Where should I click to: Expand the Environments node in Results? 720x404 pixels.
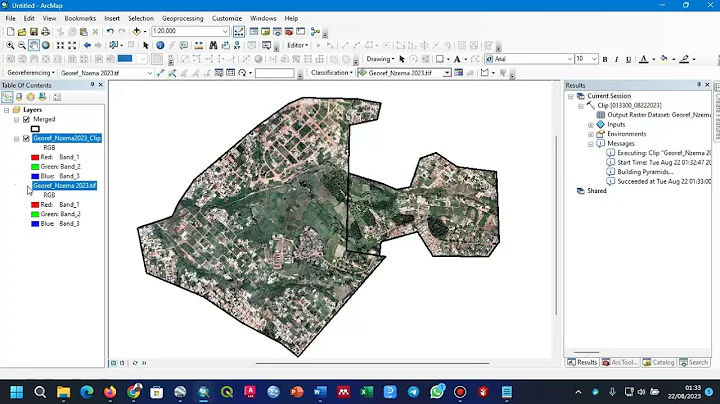point(591,135)
